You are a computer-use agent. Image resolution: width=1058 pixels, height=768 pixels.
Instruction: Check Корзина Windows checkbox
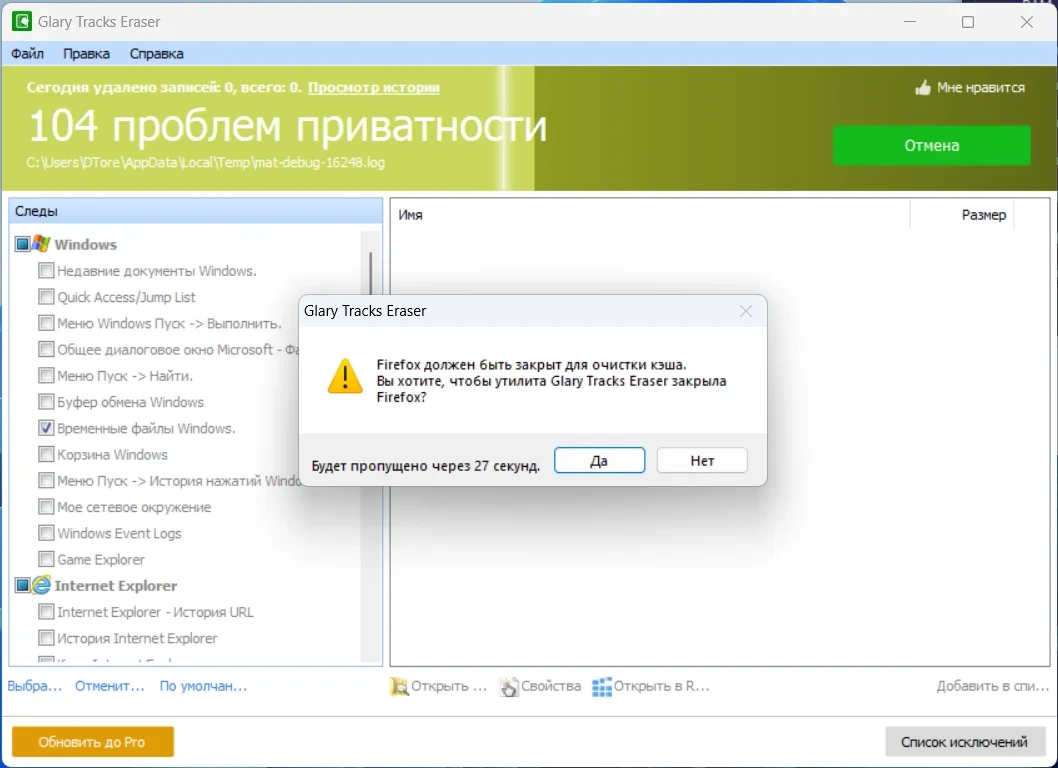(46, 455)
